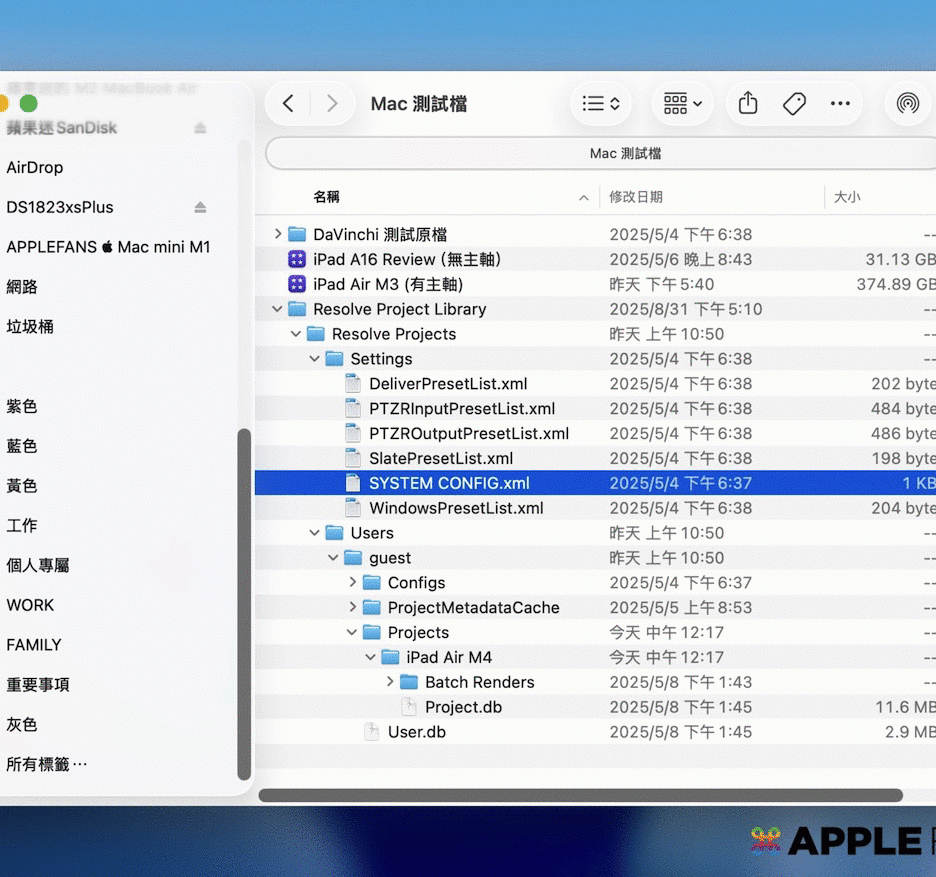Expand the DaVinchi 測試原檔 folder
The height and width of the screenshot is (877, 936).
click(278, 234)
